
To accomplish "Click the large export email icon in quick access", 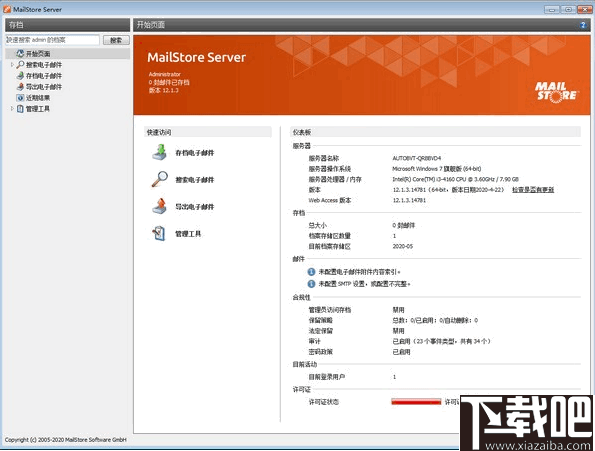I will point(160,206).
